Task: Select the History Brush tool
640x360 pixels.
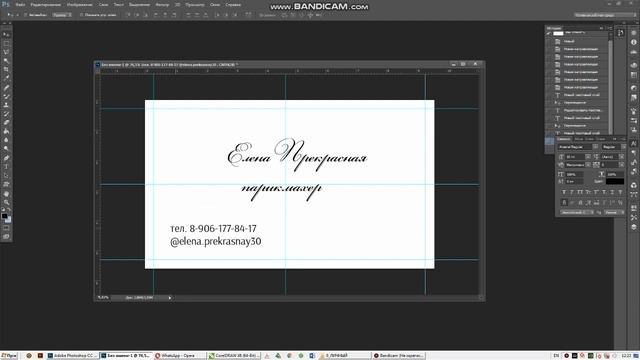Action: pyautogui.click(x=6, y=114)
